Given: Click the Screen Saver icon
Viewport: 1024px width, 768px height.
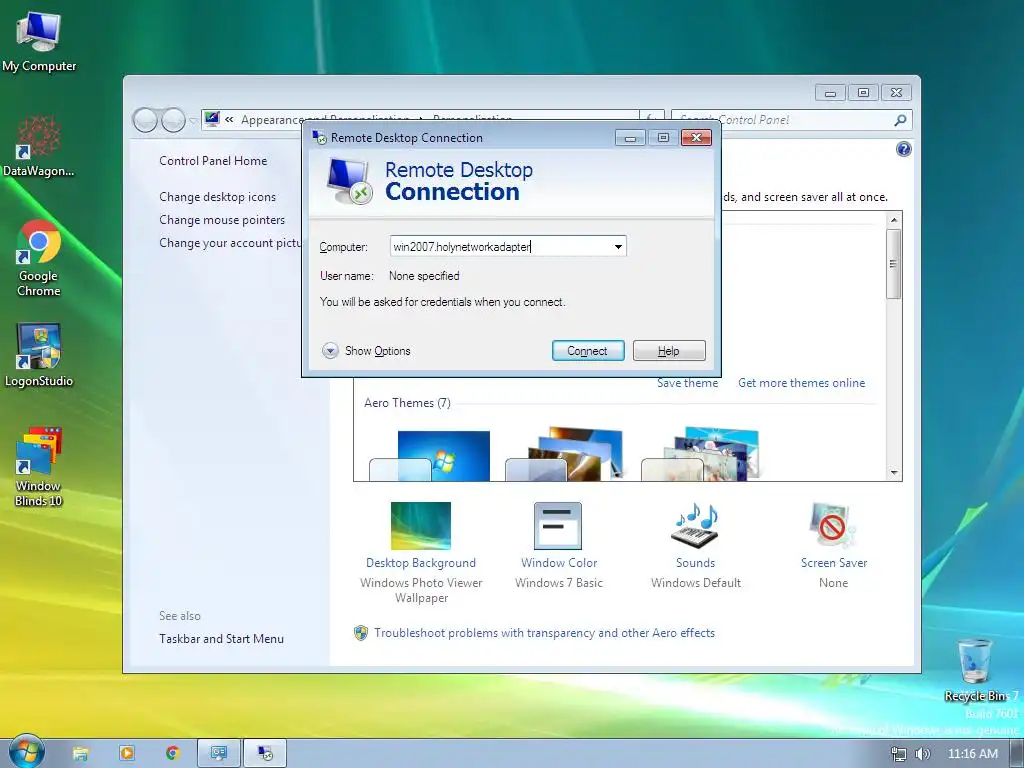Looking at the screenshot, I should 833,526.
